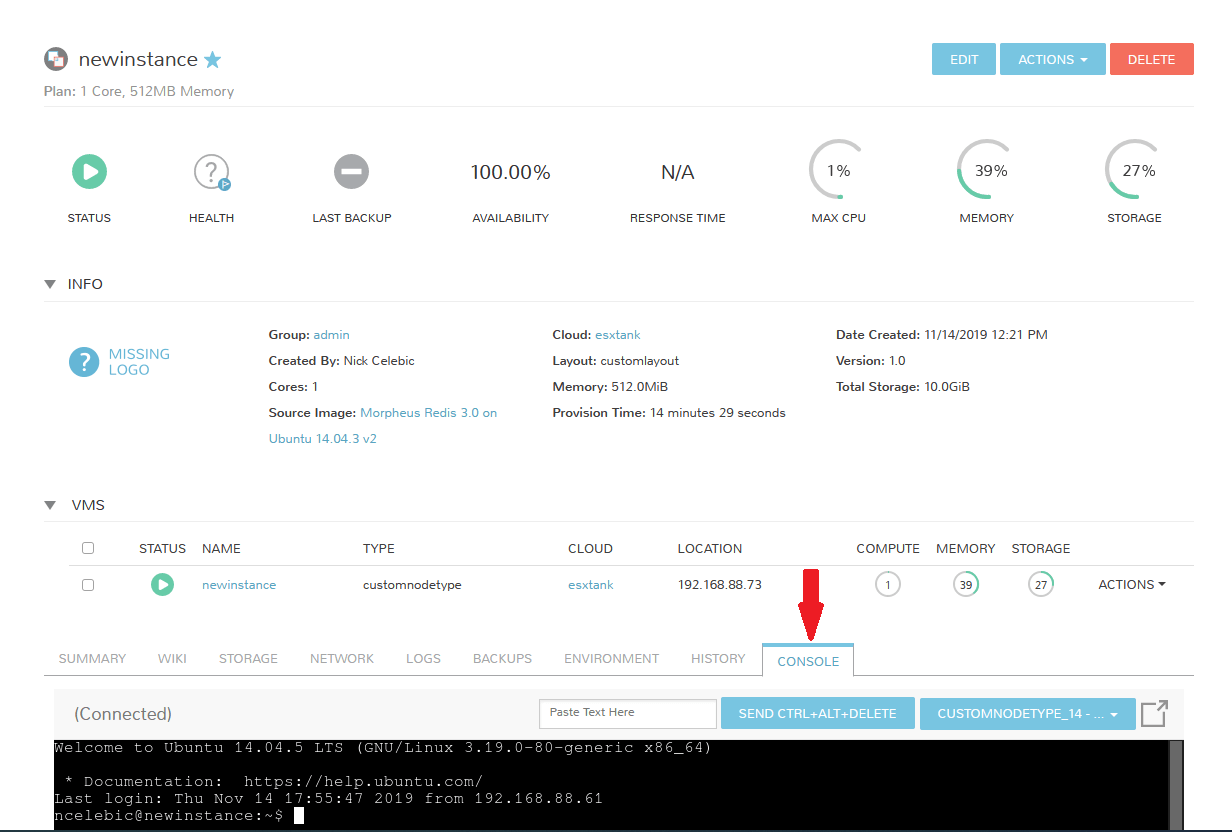Viewport: 1232px width, 832px height.
Task: Open the esxtank cloud link in Info
Action: (617, 335)
